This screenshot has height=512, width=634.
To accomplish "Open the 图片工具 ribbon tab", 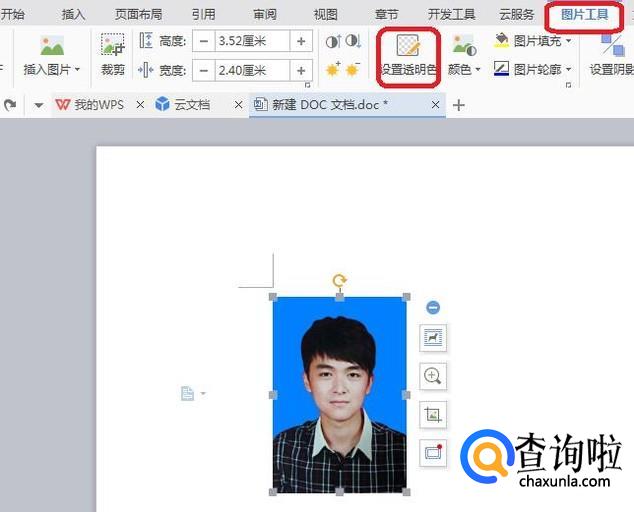I will [584, 15].
